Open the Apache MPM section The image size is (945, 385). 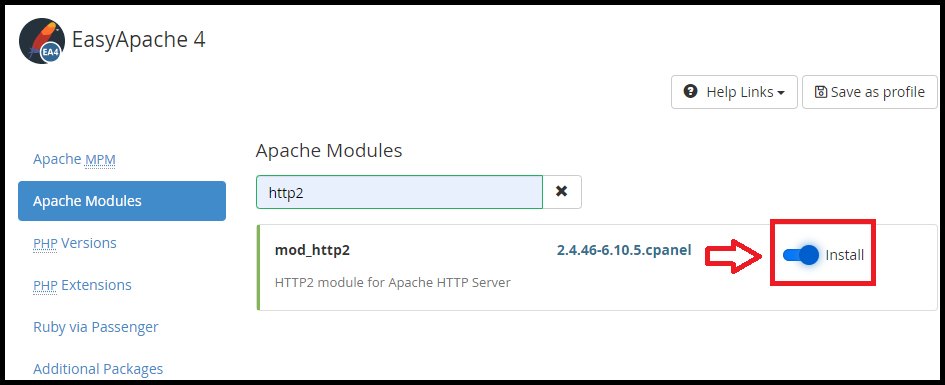(x=74, y=159)
